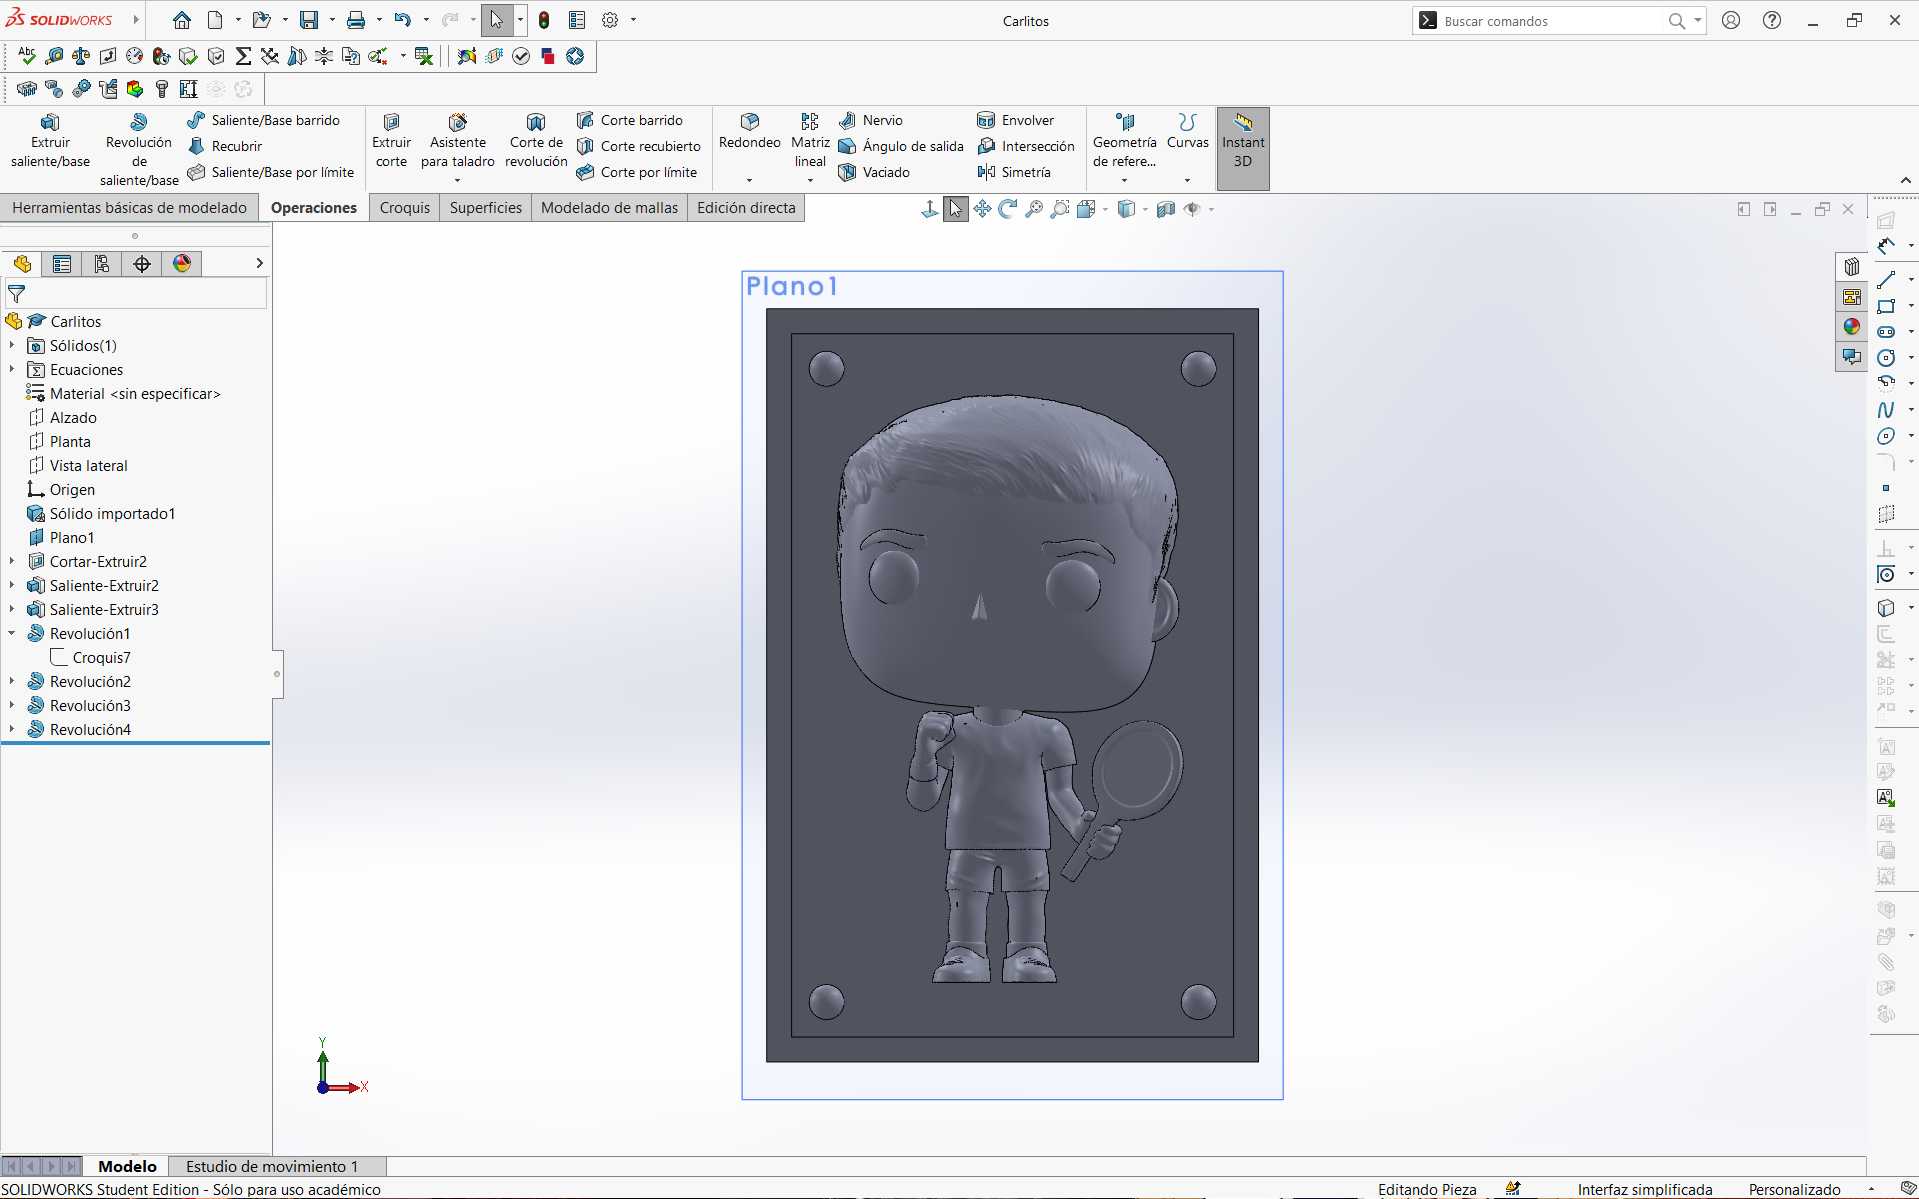Open the selection tool dropdown arrow

[520, 20]
